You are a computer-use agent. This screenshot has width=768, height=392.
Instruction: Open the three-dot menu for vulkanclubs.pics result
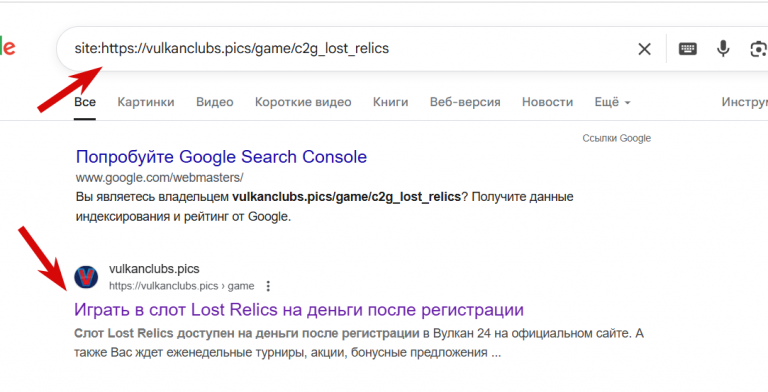point(268,286)
